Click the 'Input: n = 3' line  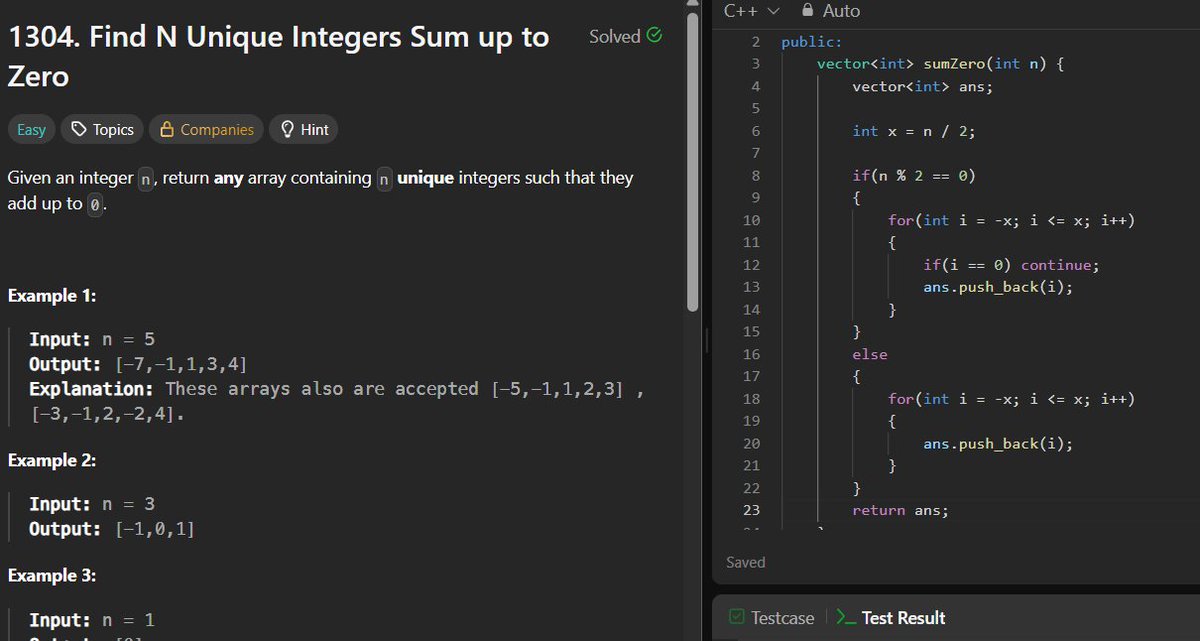[x=92, y=504]
